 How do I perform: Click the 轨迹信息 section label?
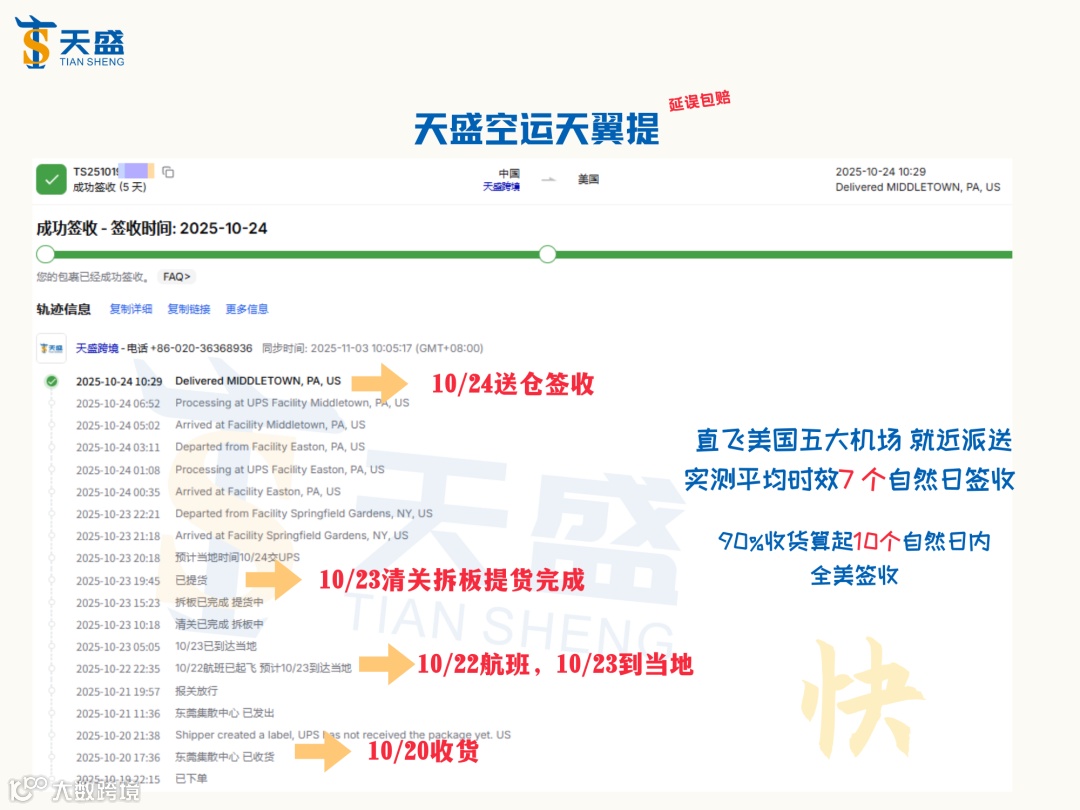(63, 309)
